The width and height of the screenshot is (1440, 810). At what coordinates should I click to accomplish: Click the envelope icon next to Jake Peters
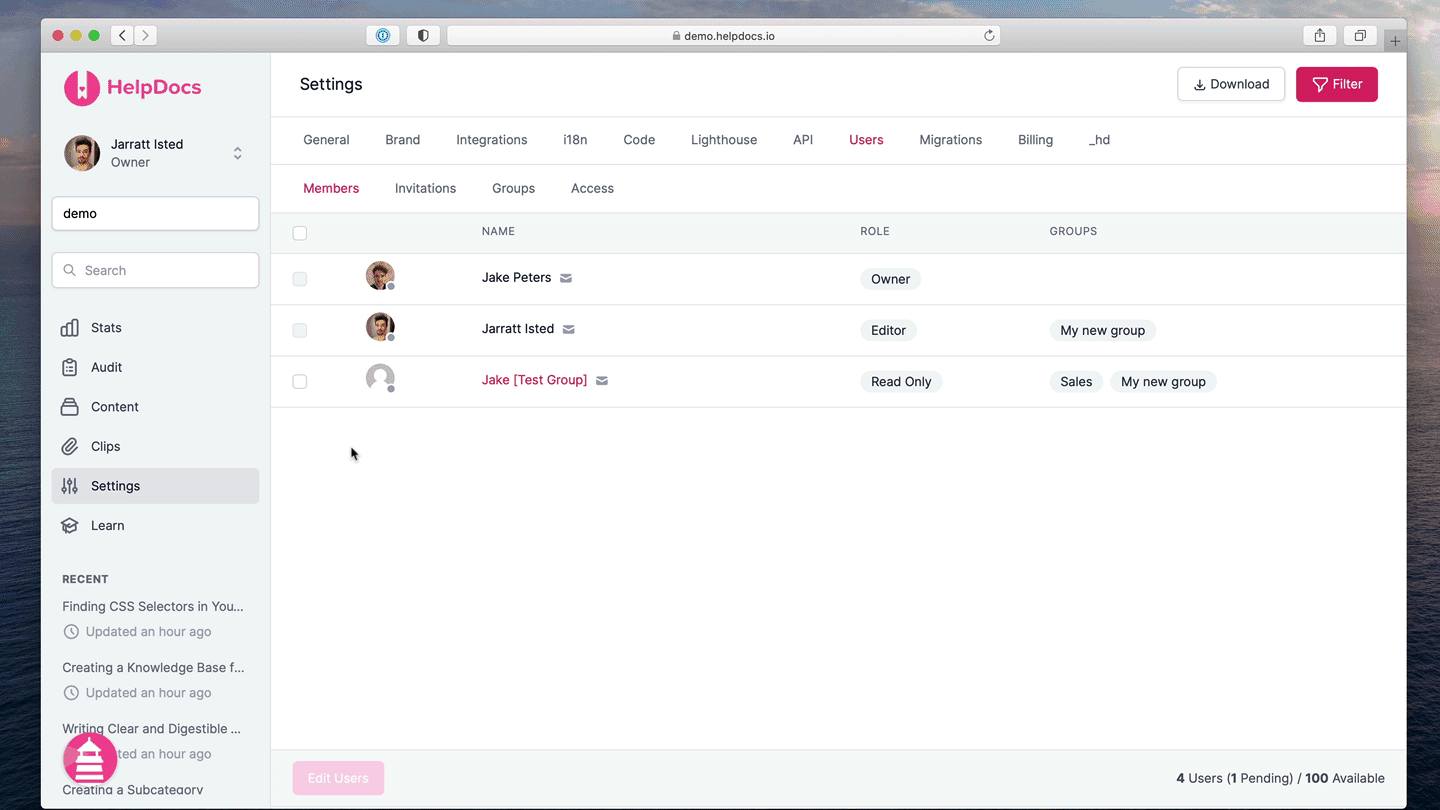[x=566, y=278]
